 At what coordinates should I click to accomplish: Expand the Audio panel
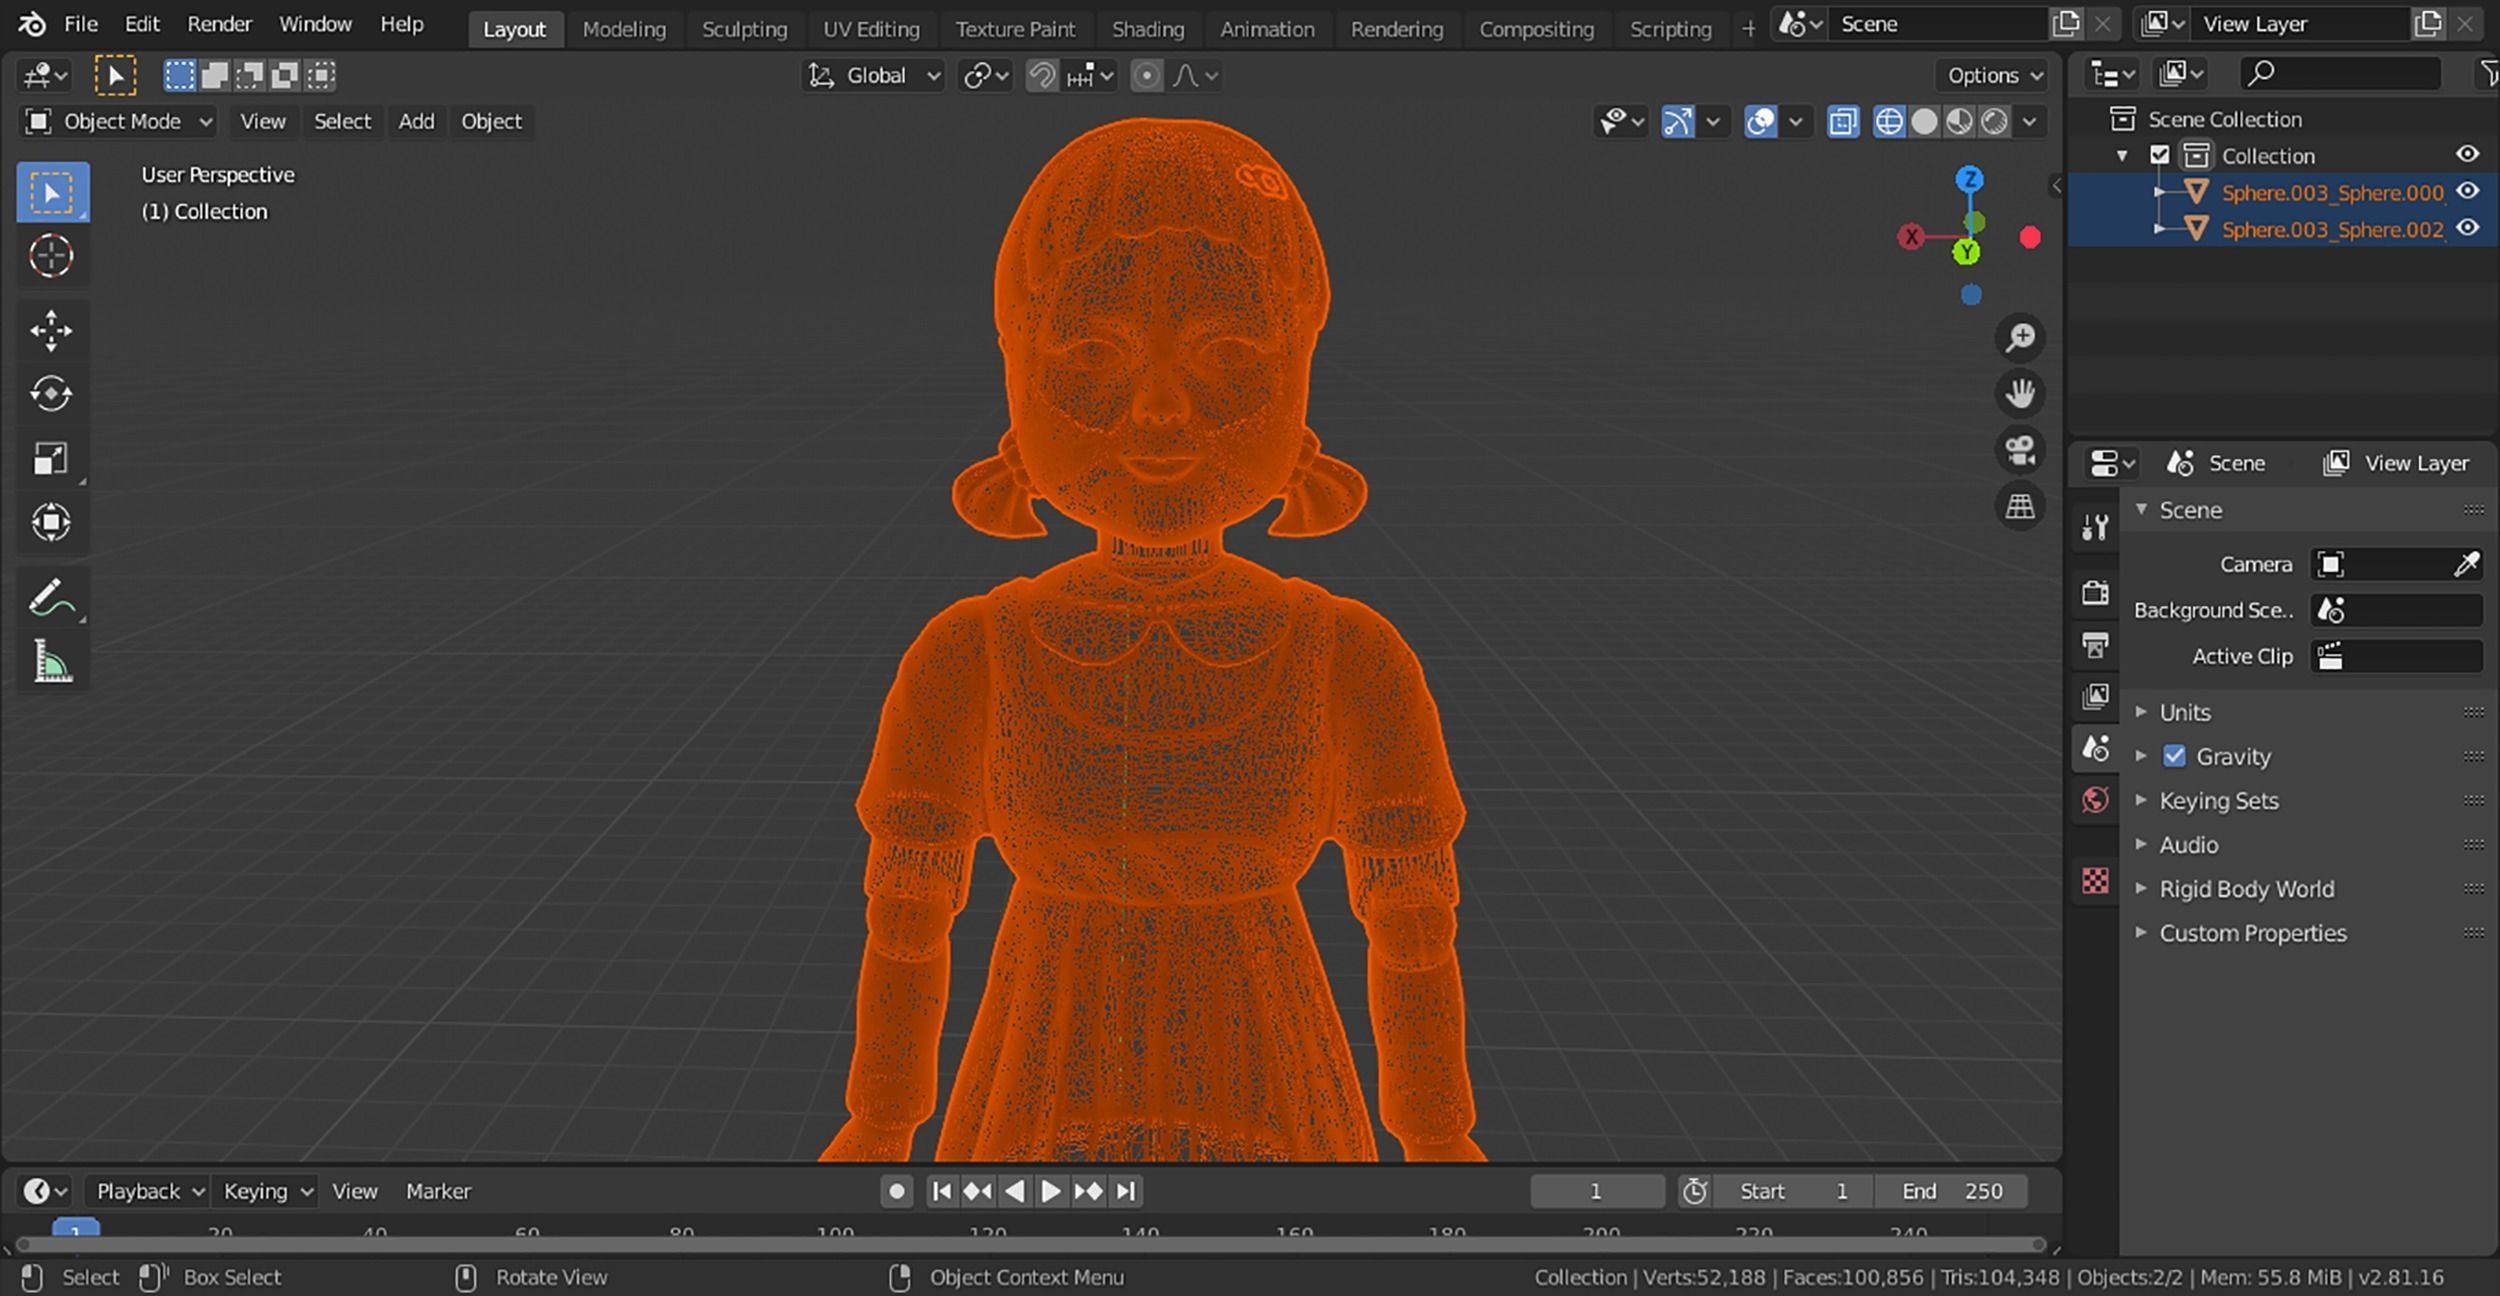[x=2188, y=844]
